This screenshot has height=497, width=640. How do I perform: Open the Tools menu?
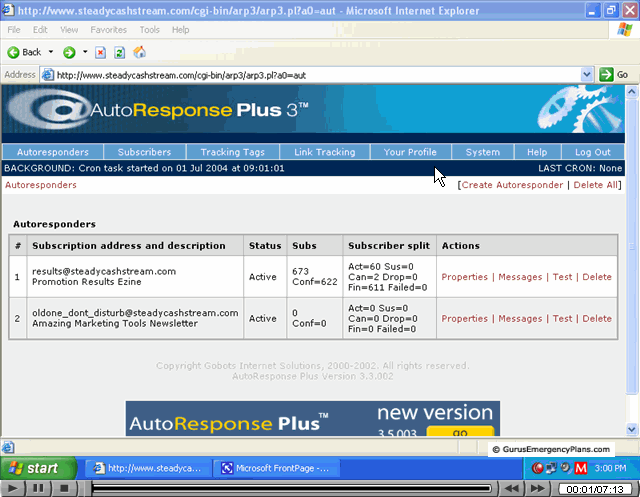pyautogui.click(x=149, y=30)
